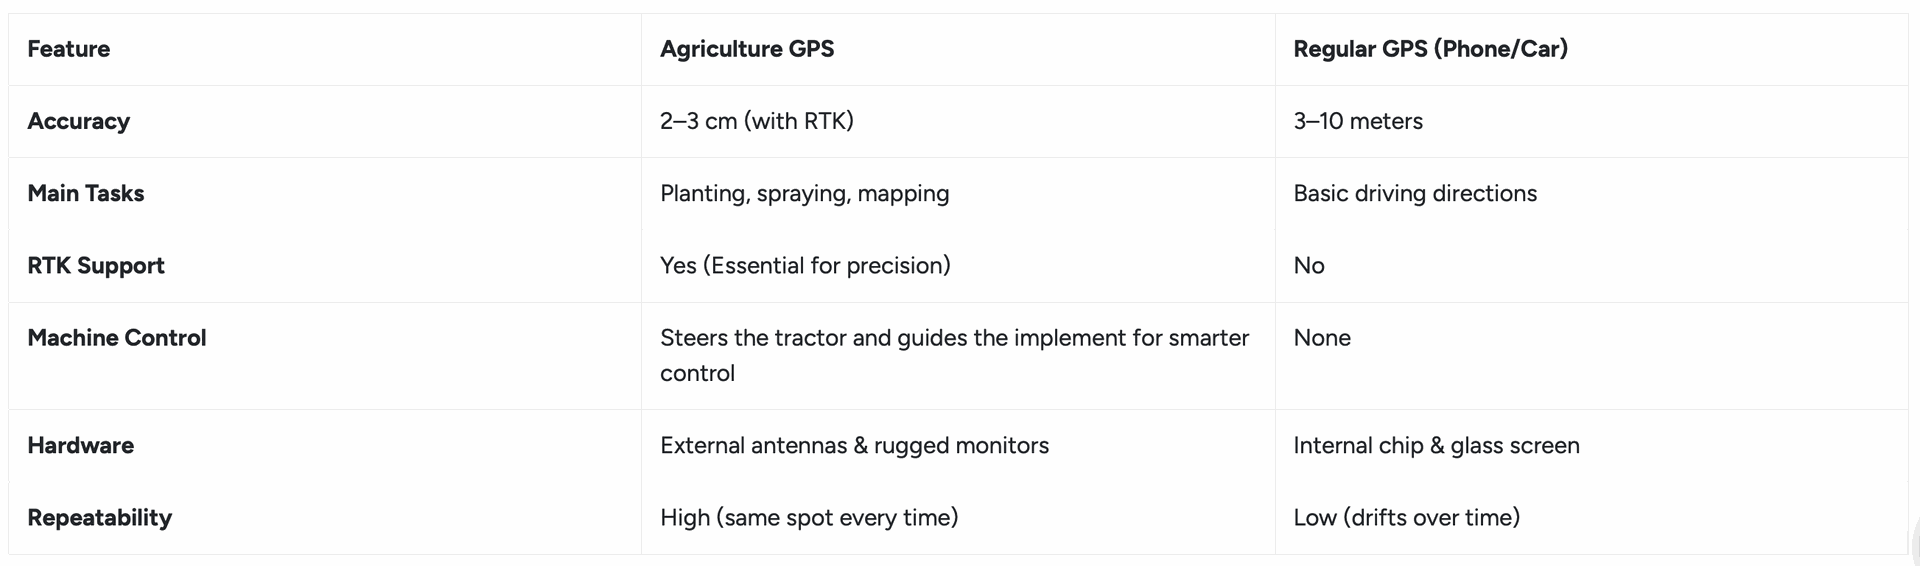The image size is (1920, 566).
Task: Click the Yes (Essential for precision) cell
Action: tap(805, 265)
